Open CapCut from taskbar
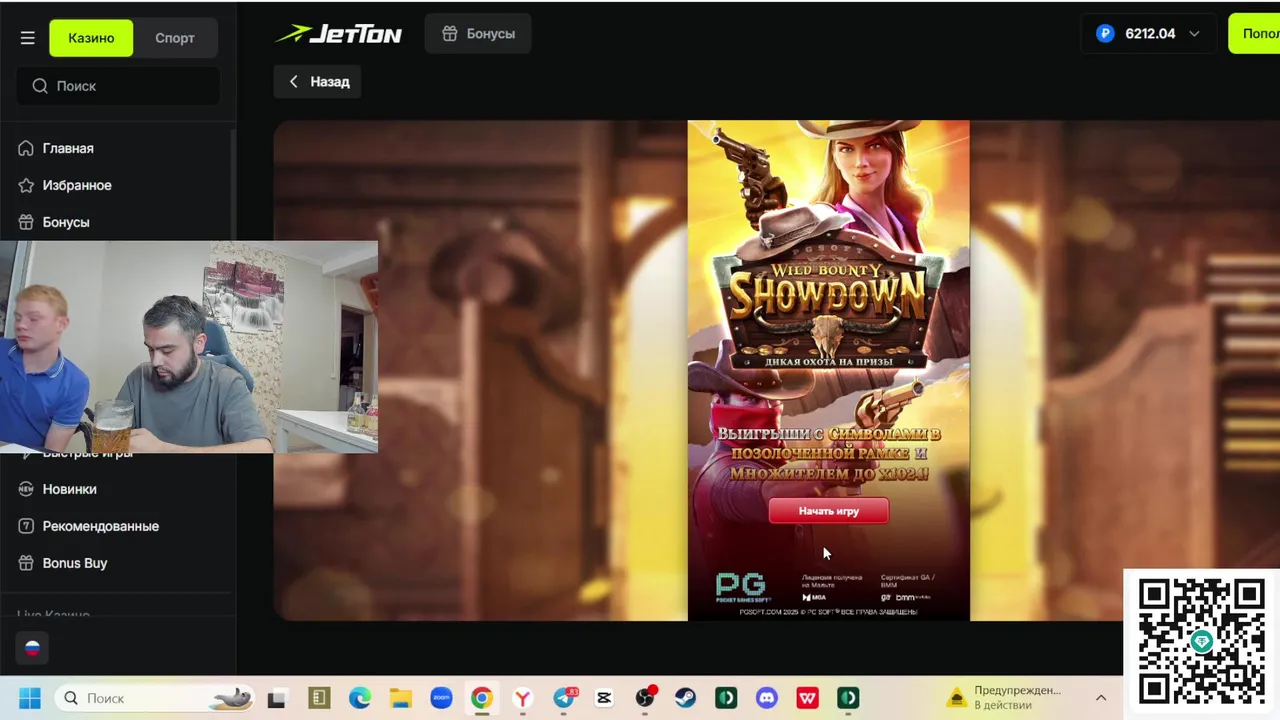The height and width of the screenshot is (720, 1280). coord(604,698)
